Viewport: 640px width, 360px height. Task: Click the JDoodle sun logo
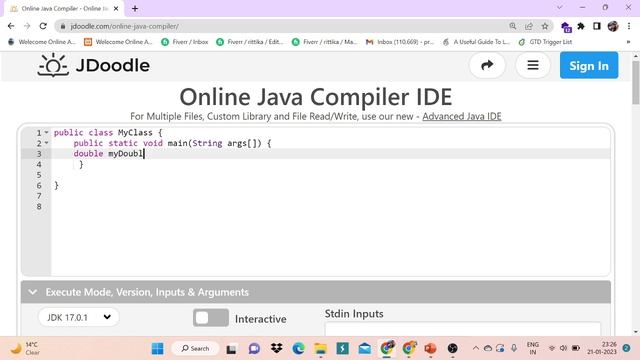pyautogui.click(x=53, y=65)
